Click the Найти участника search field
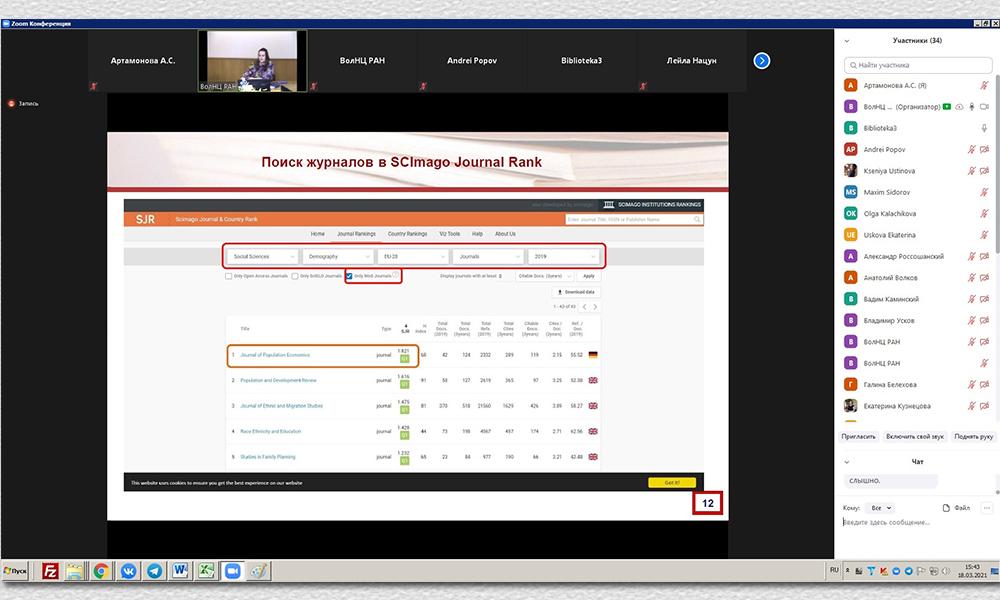1000x600 pixels. pyautogui.click(x=918, y=65)
